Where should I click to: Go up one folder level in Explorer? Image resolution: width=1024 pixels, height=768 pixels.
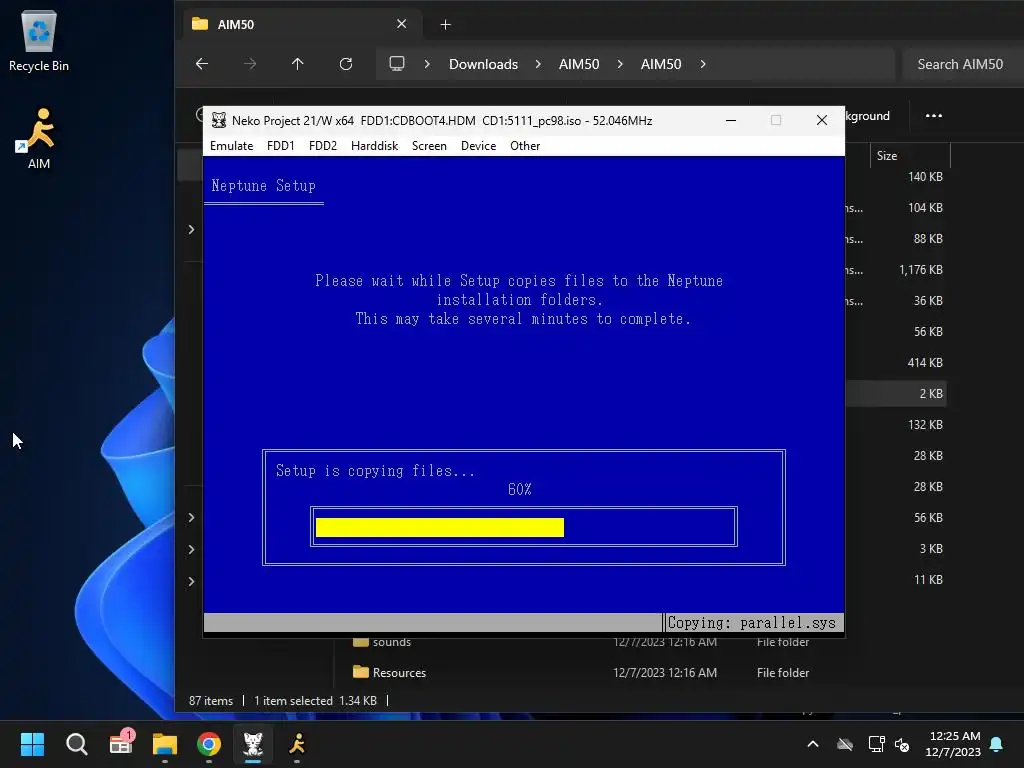pos(297,63)
